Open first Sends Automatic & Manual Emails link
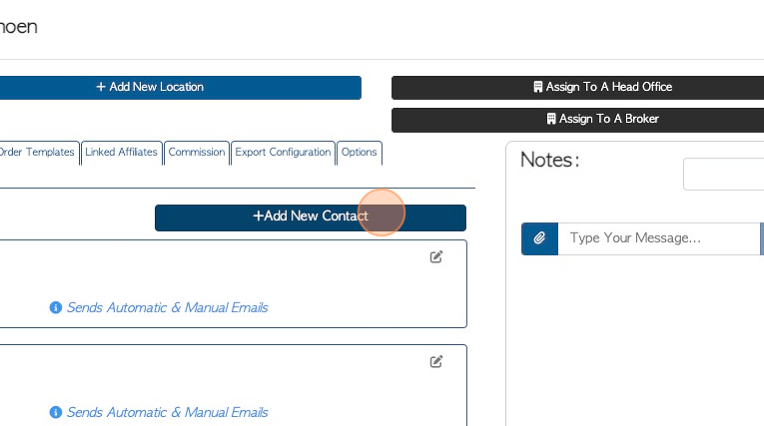 coord(167,308)
